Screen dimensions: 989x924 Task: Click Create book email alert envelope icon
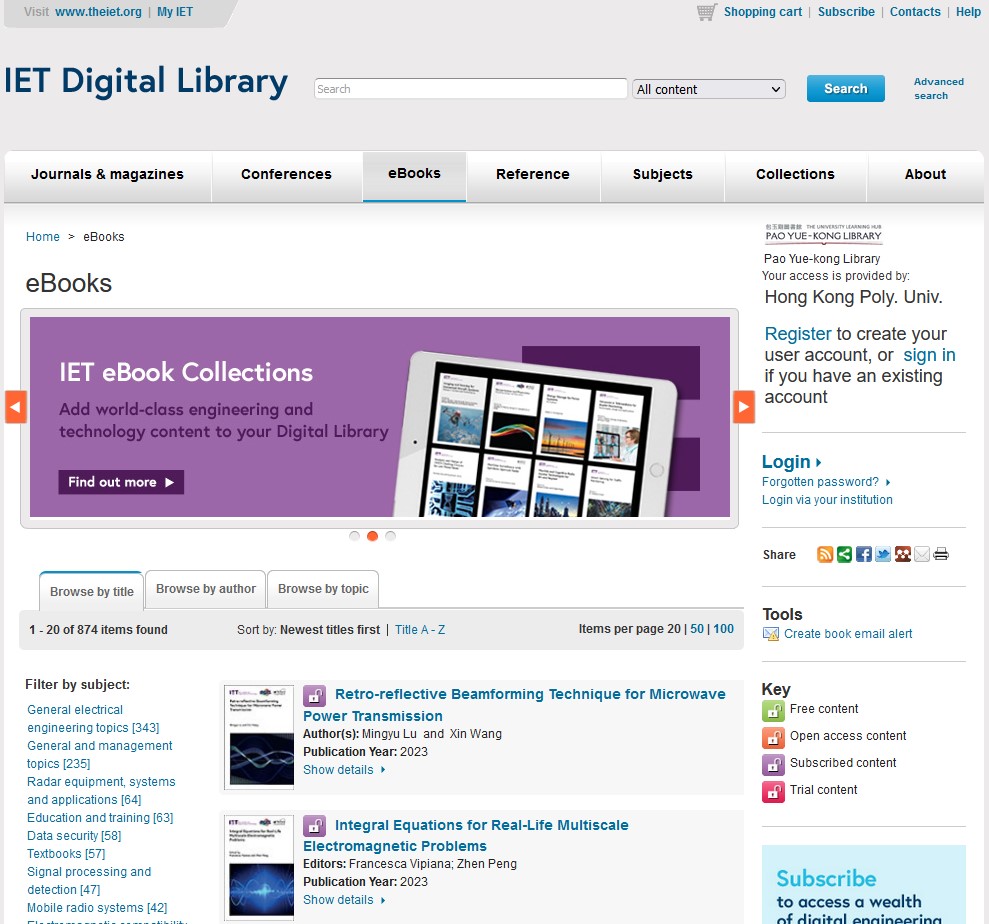(771, 634)
